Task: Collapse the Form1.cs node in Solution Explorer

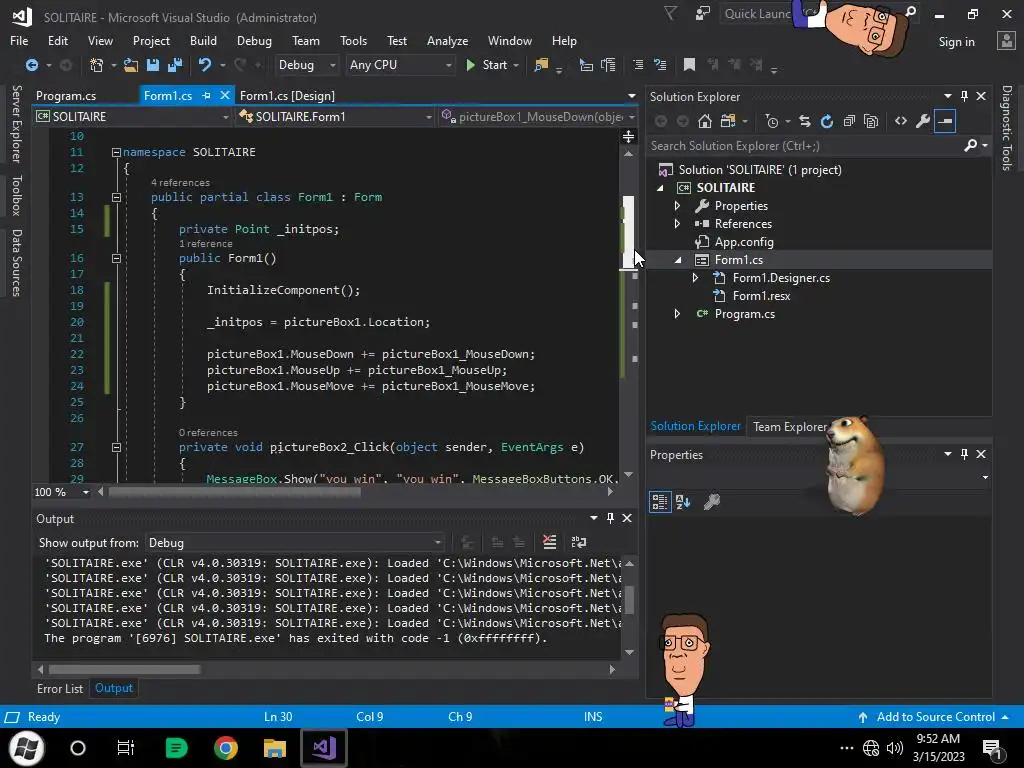Action: 678,260
